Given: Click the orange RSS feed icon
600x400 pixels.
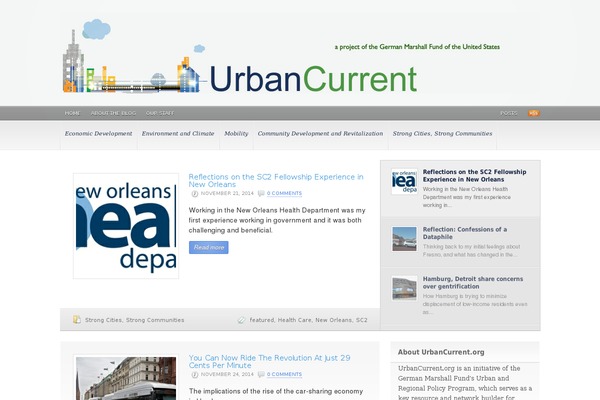Looking at the screenshot, I should [x=534, y=113].
